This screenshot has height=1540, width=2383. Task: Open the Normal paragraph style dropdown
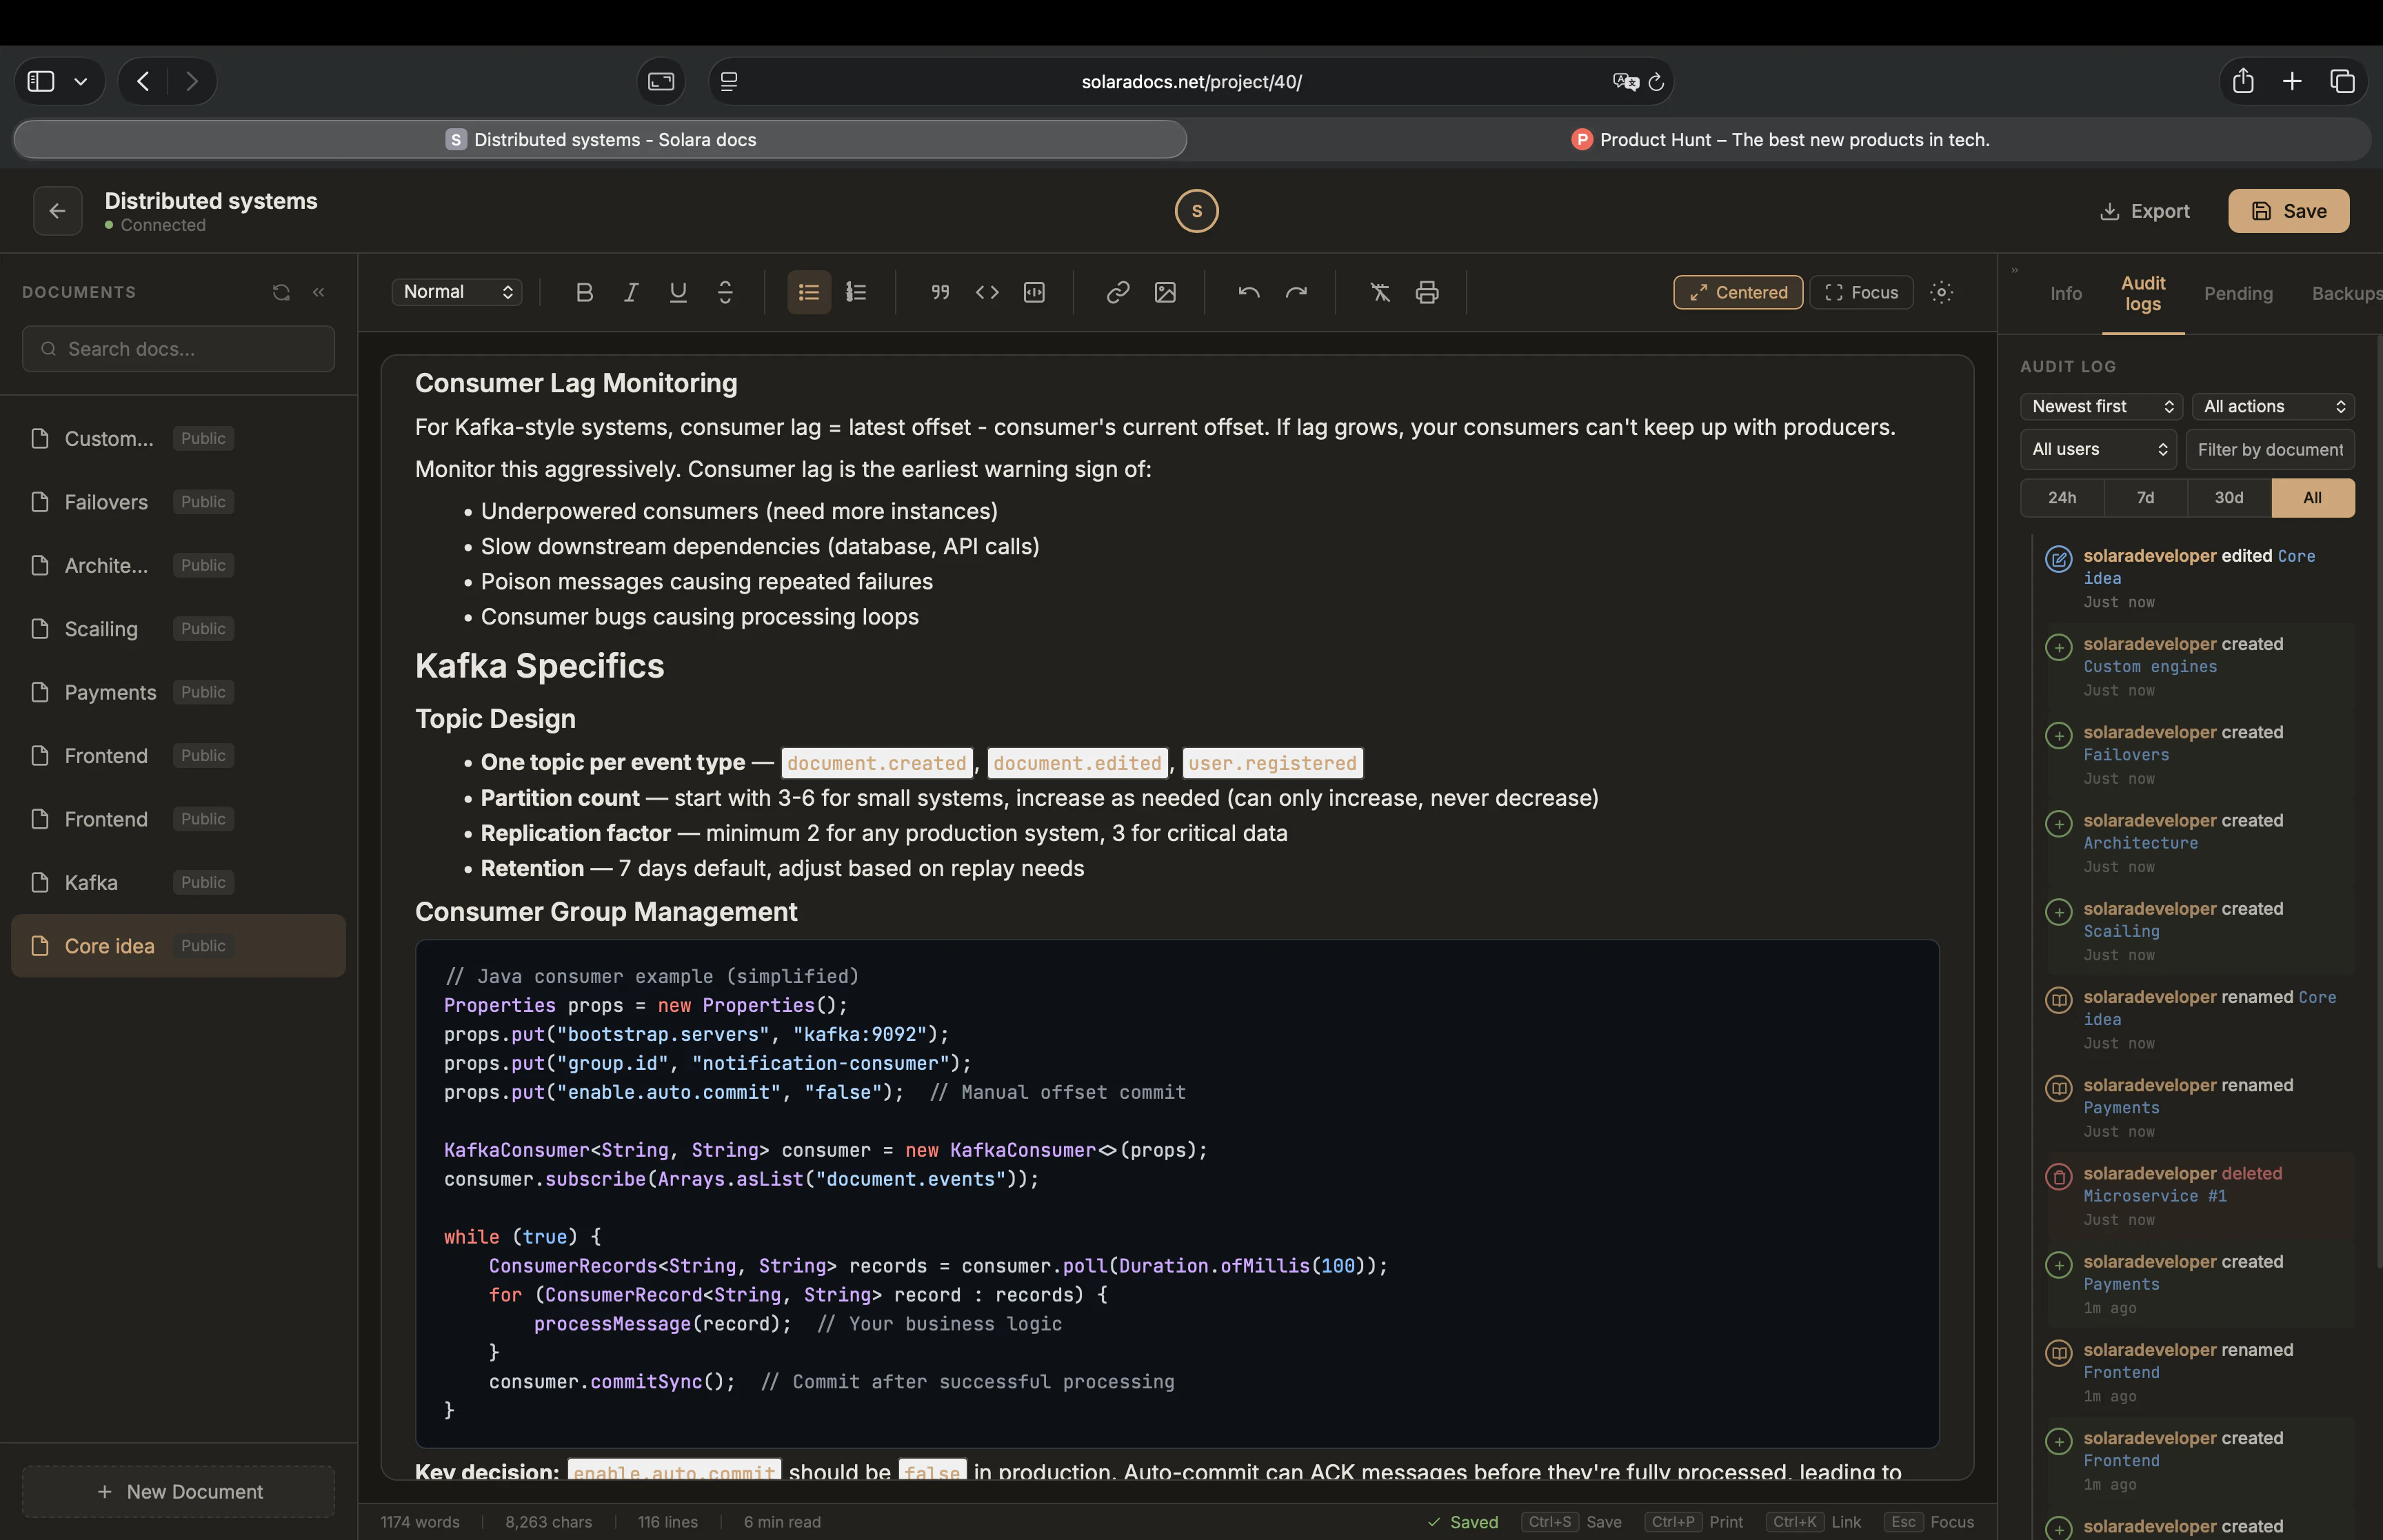click(457, 292)
